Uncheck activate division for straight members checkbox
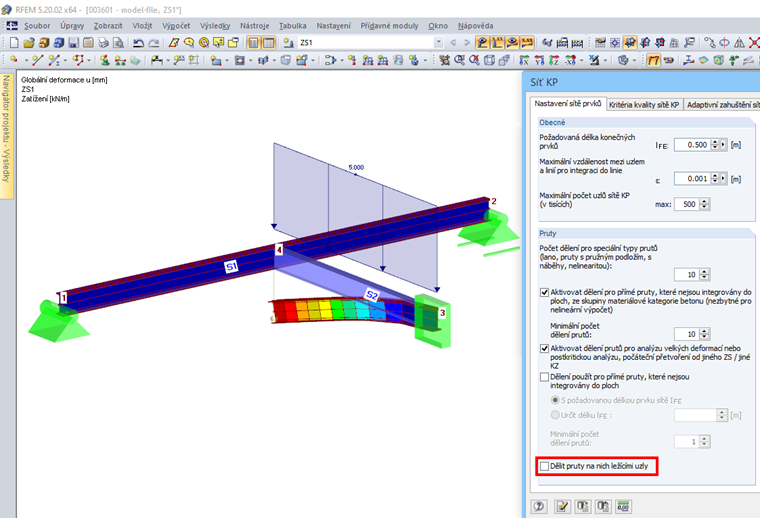This screenshot has width=760, height=521. [x=544, y=292]
